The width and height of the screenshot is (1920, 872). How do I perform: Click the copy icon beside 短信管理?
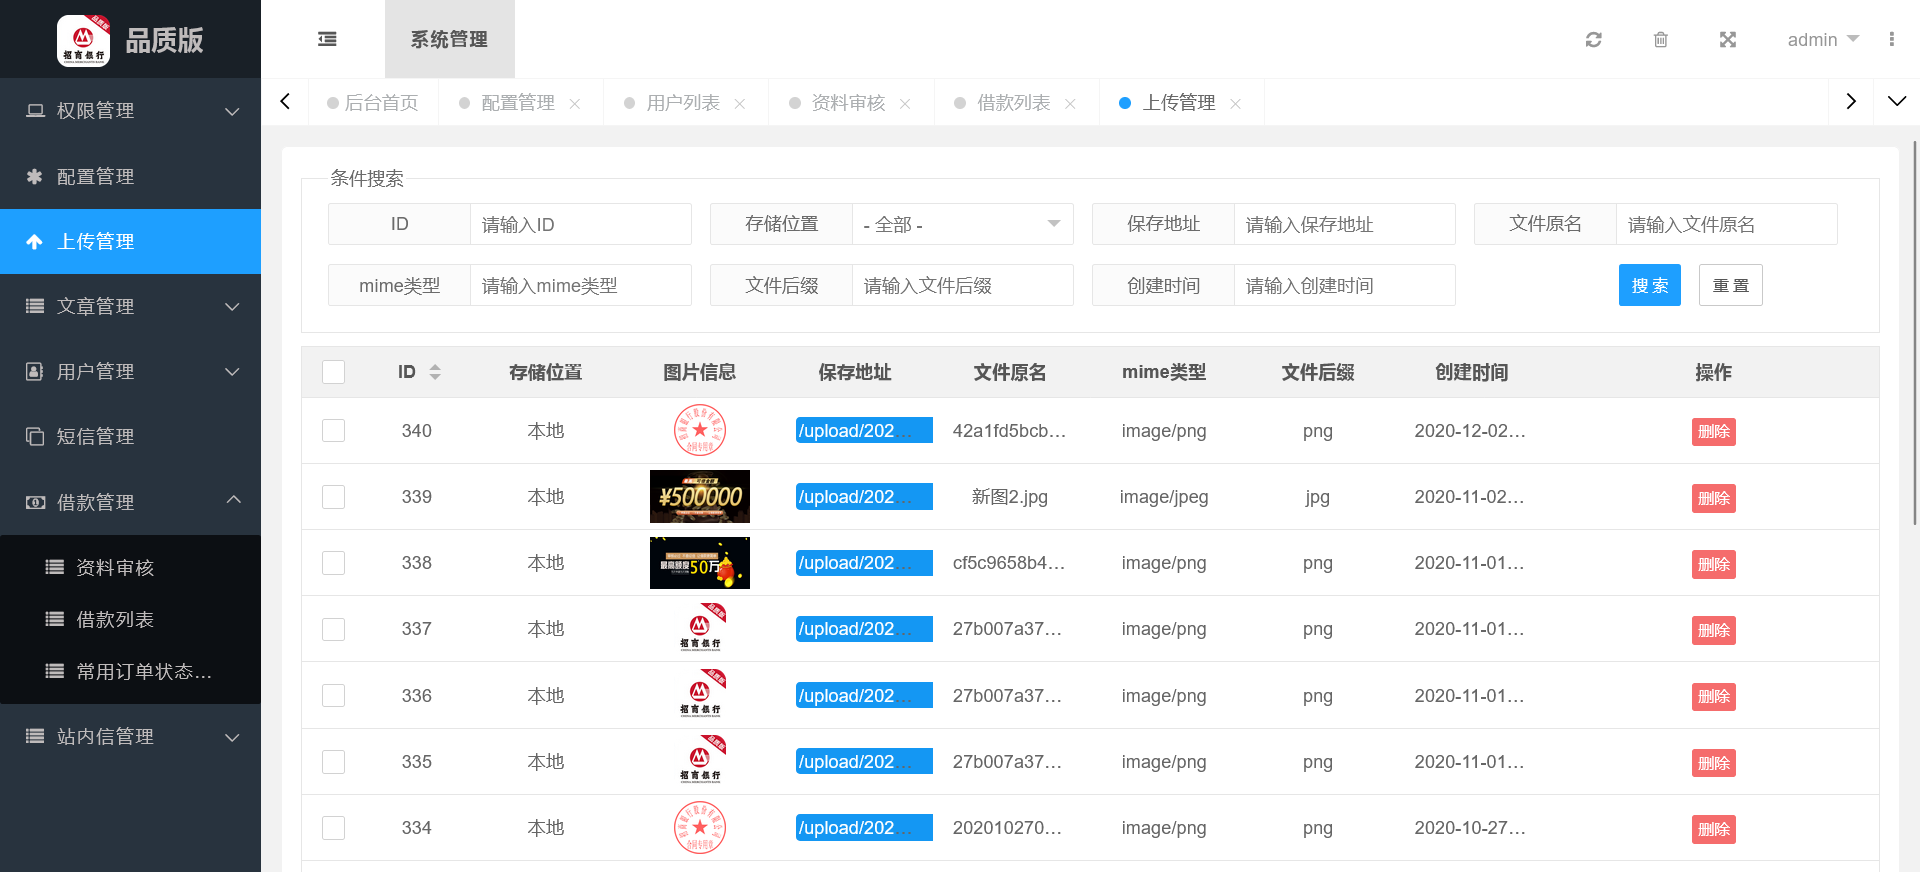[35, 436]
